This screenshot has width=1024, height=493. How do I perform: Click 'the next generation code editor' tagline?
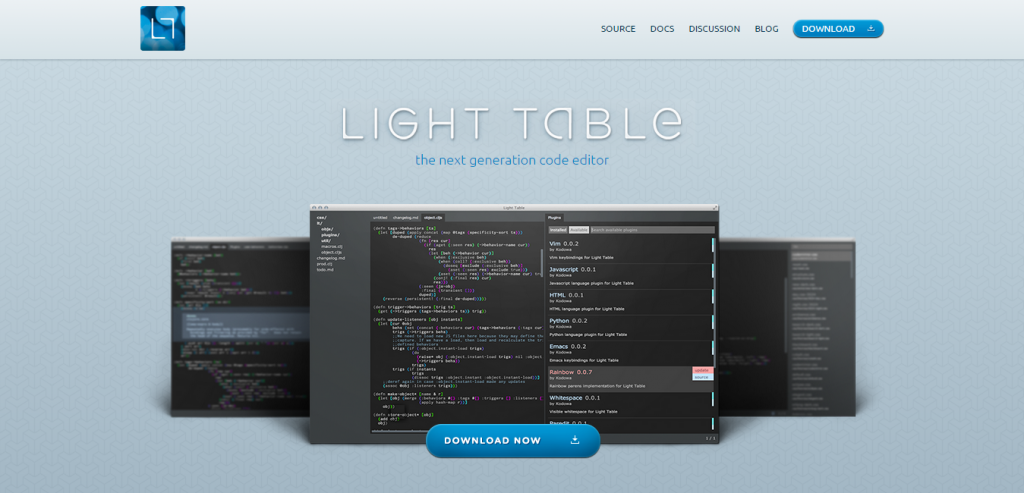pos(512,160)
